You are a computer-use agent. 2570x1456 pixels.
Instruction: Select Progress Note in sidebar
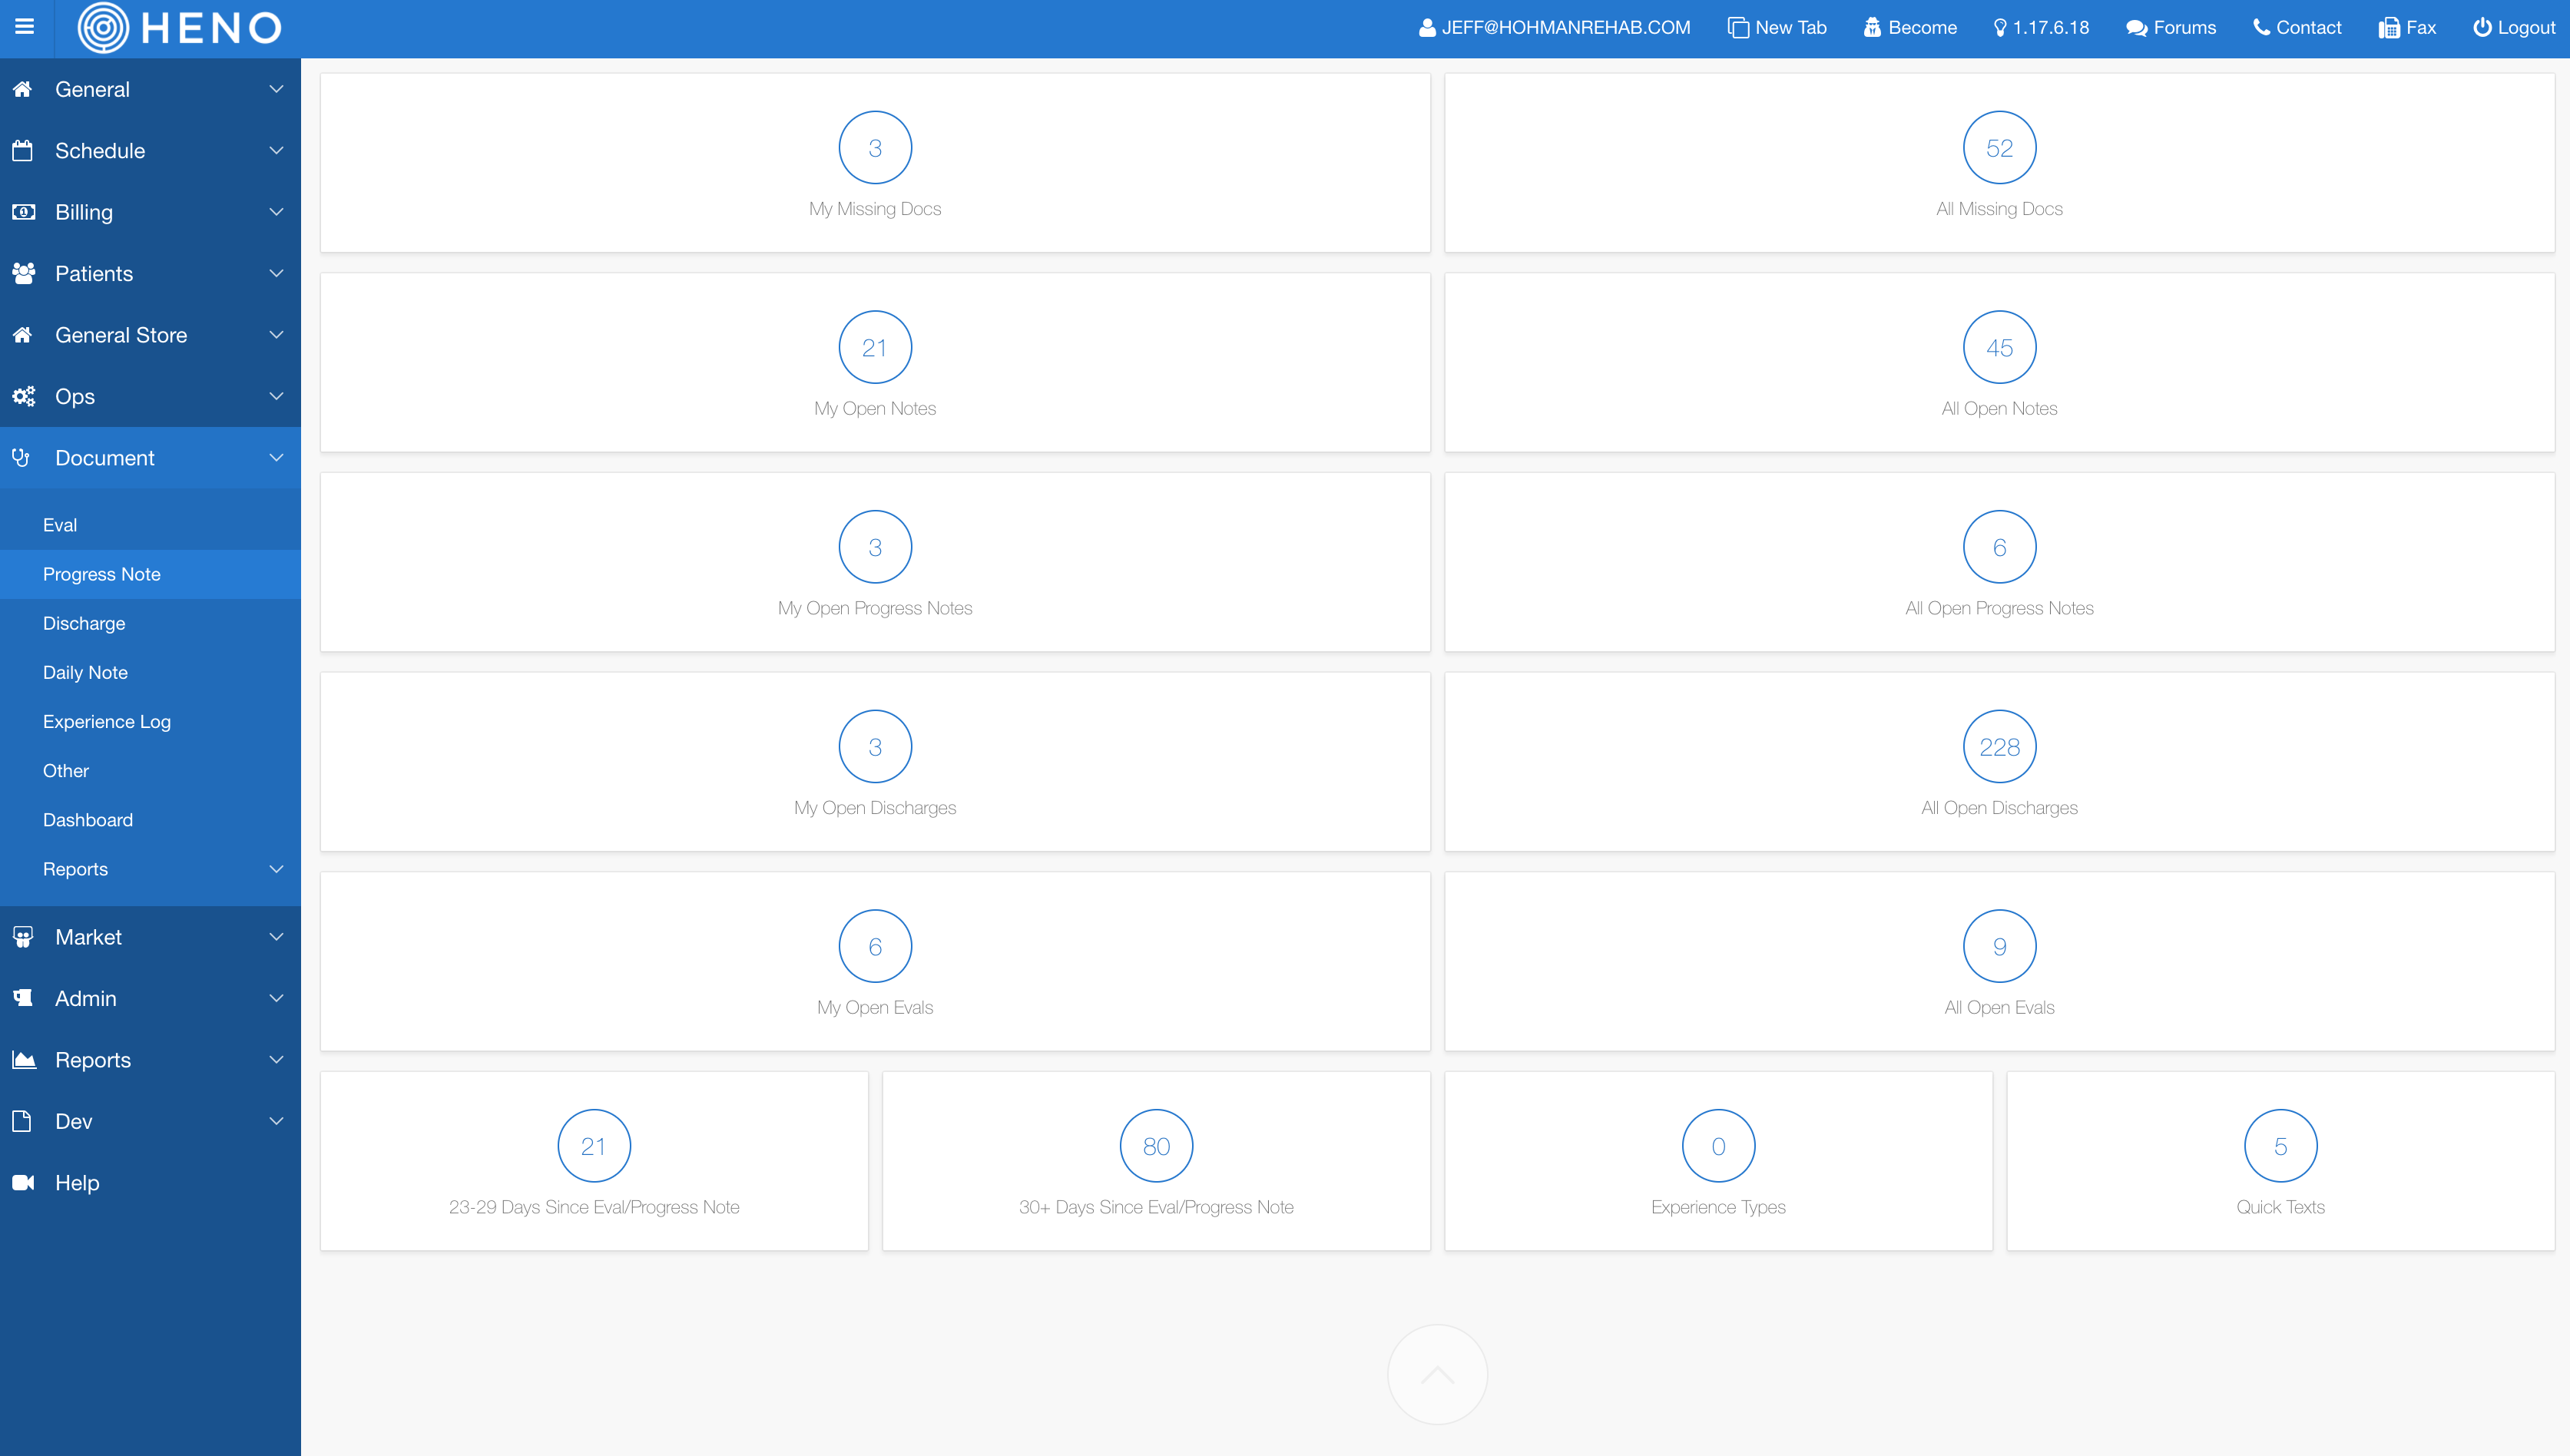click(x=102, y=574)
